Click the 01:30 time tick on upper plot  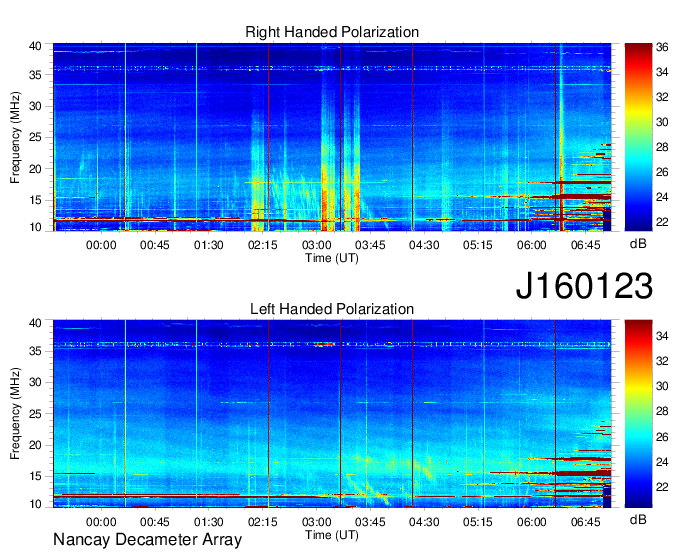coord(209,245)
